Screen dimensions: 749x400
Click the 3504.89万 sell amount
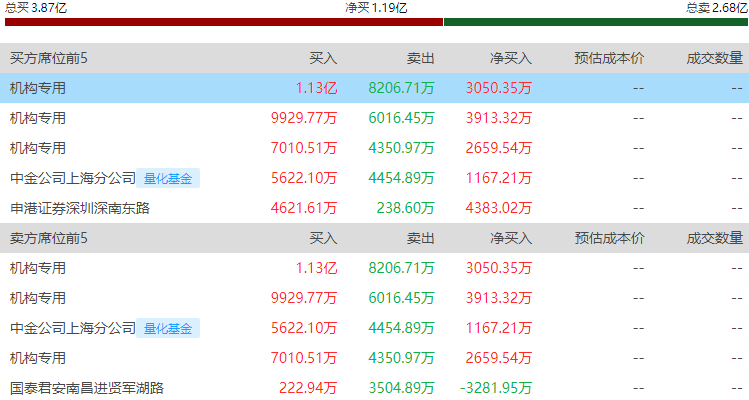coord(401,388)
